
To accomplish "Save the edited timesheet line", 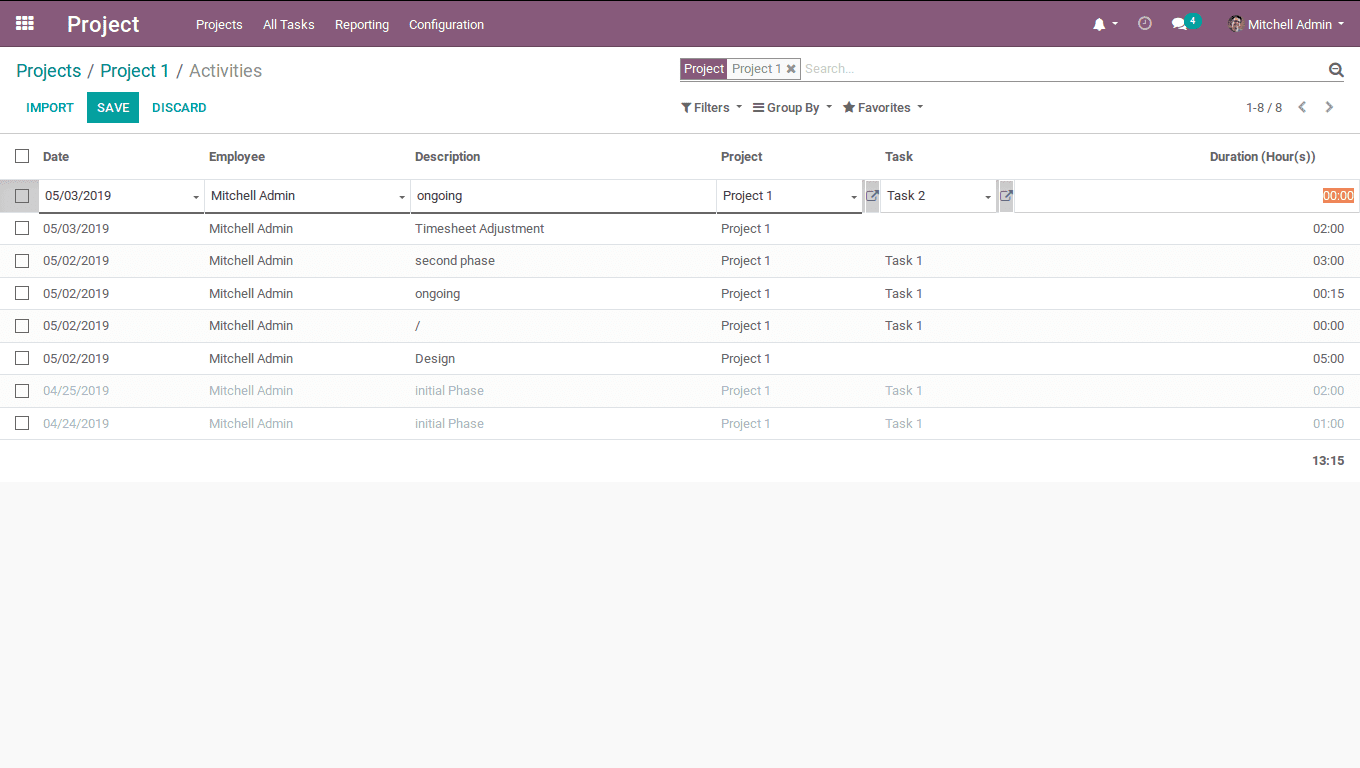I will click(x=113, y=107).
